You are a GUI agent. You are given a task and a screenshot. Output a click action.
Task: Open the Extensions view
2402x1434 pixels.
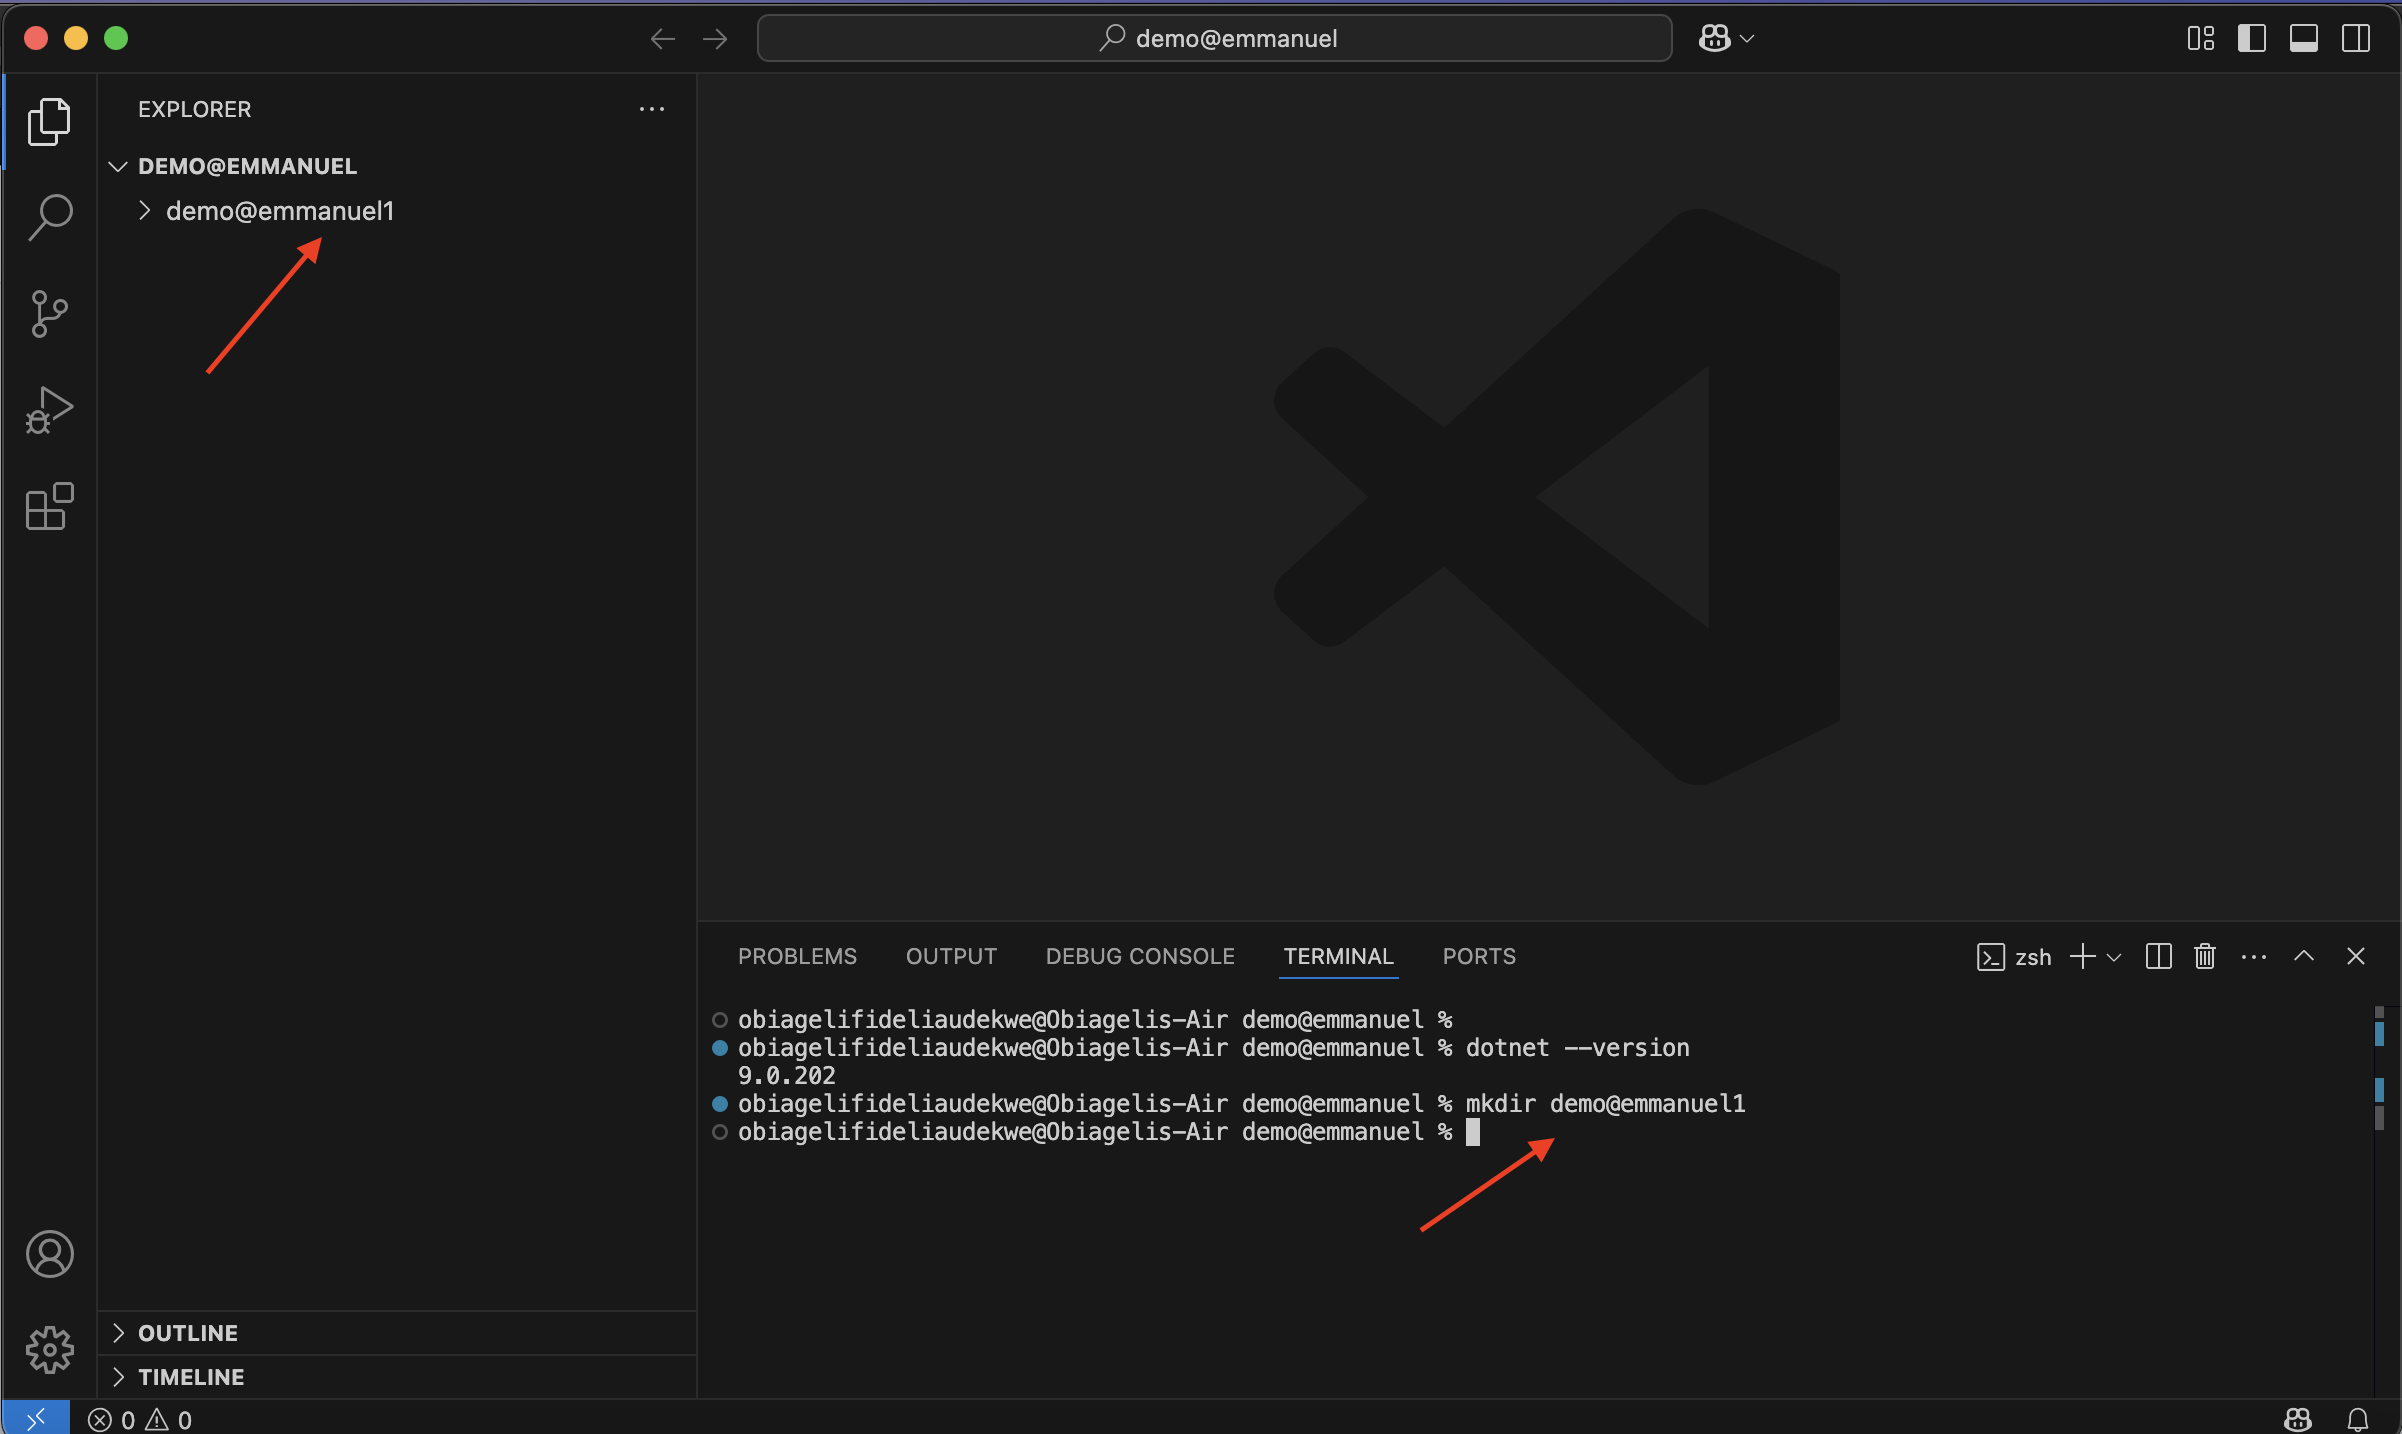[49, 506]
